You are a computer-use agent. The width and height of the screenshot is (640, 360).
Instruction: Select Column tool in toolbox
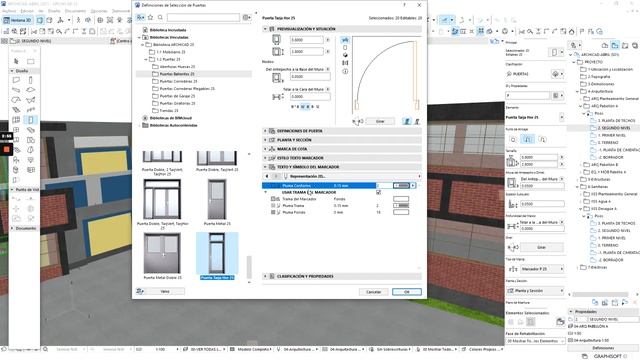pos(31,80)
